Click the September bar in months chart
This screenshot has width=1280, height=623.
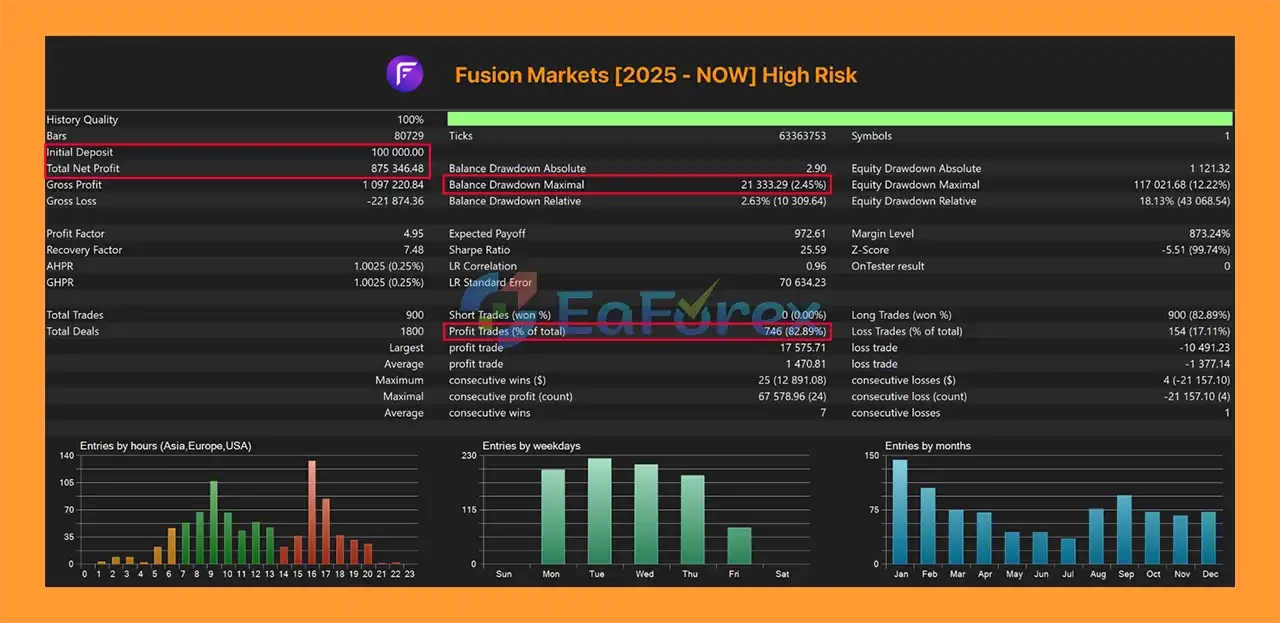[1124, 529]
